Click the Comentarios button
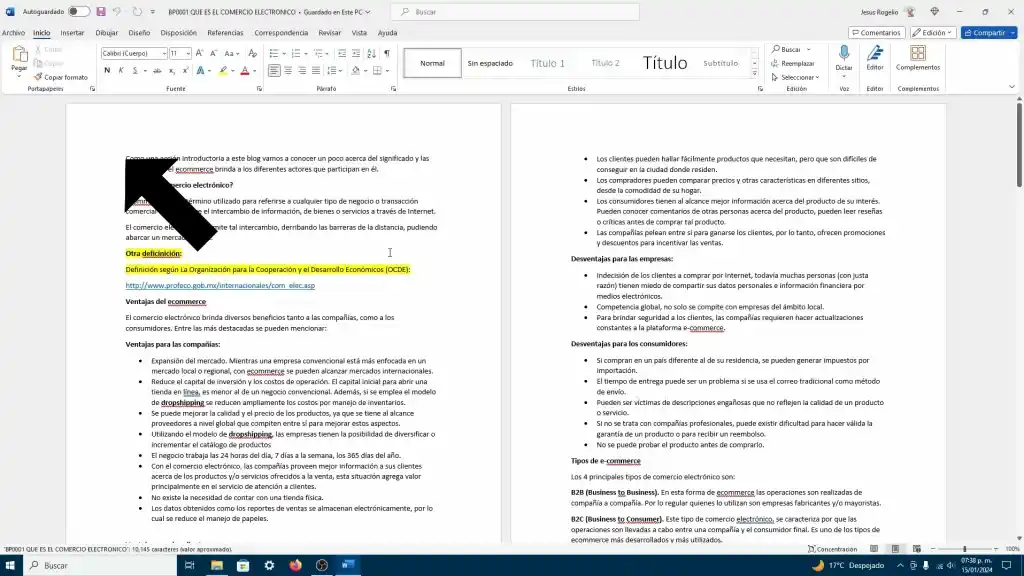The image size is (1024, 576). coord(876,33)
